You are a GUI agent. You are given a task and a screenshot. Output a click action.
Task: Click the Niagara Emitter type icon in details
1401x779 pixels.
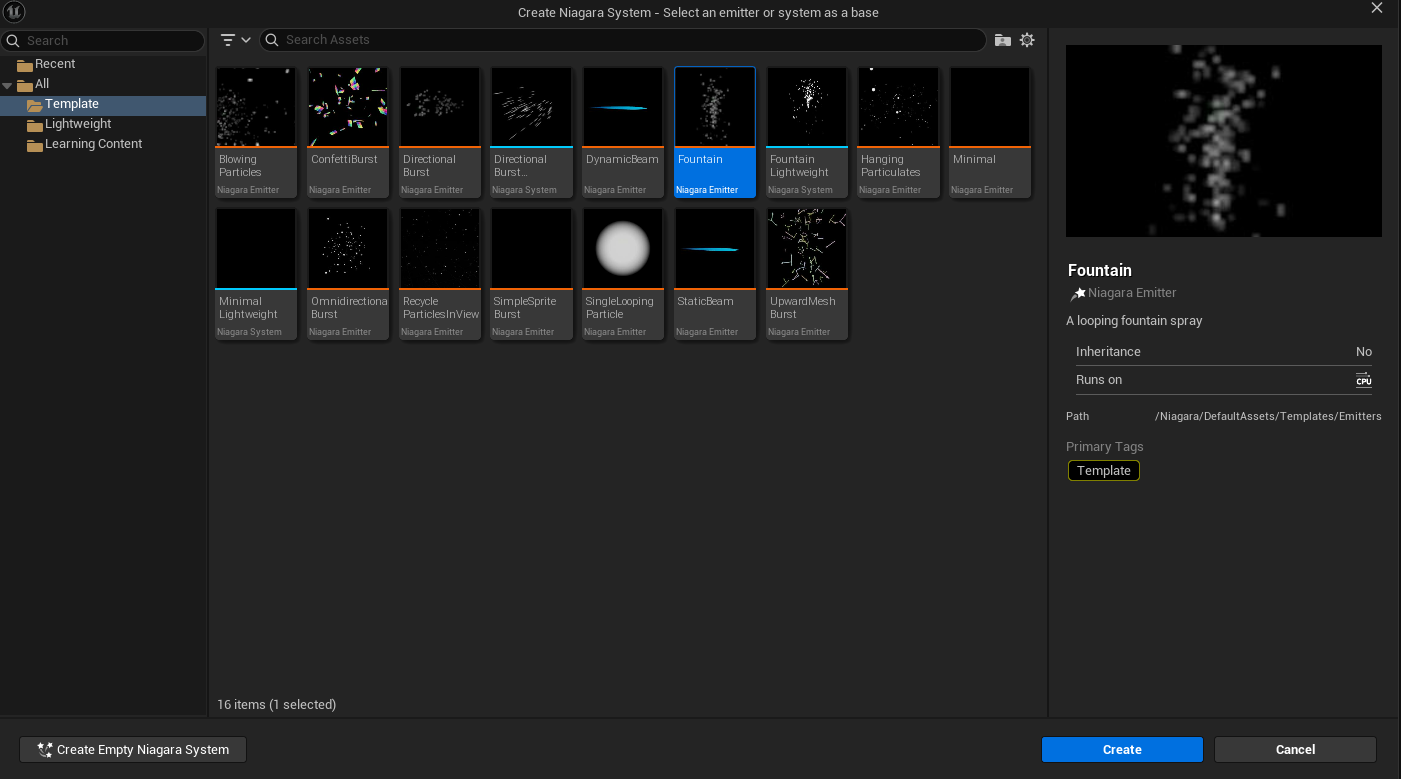[x=1077, y=294]
